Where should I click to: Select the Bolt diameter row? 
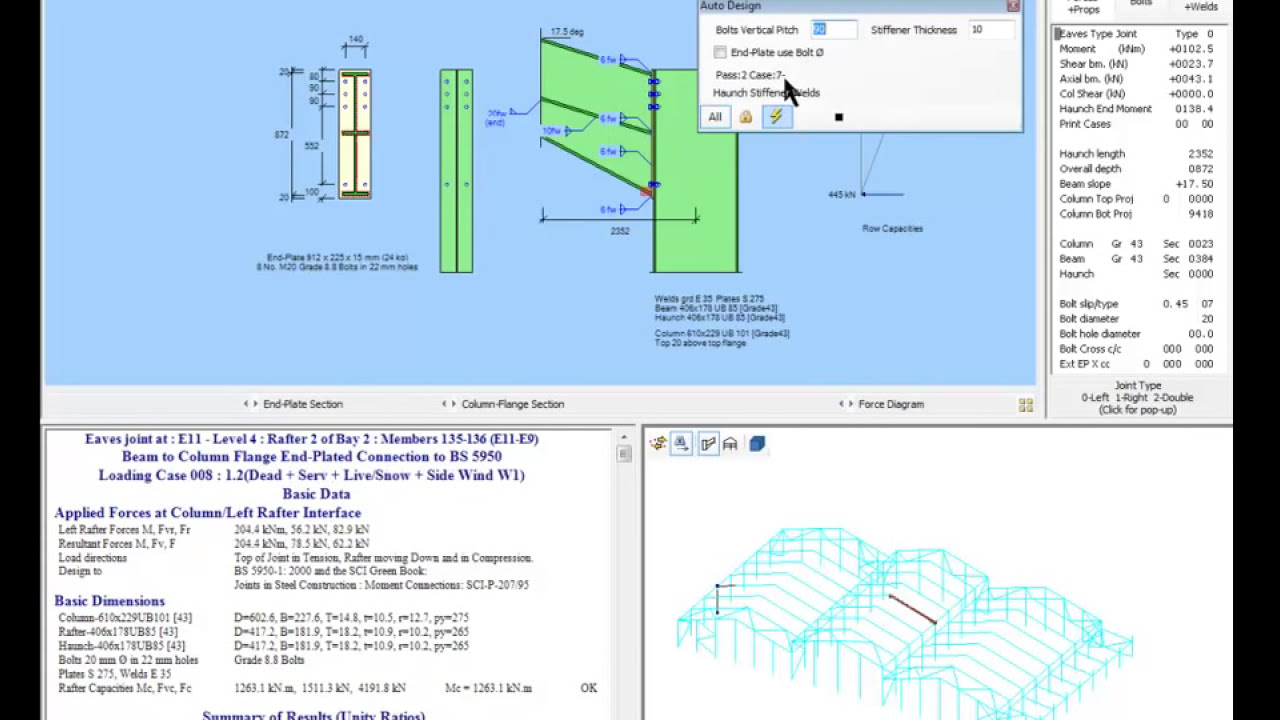(x=1137, y=319)
